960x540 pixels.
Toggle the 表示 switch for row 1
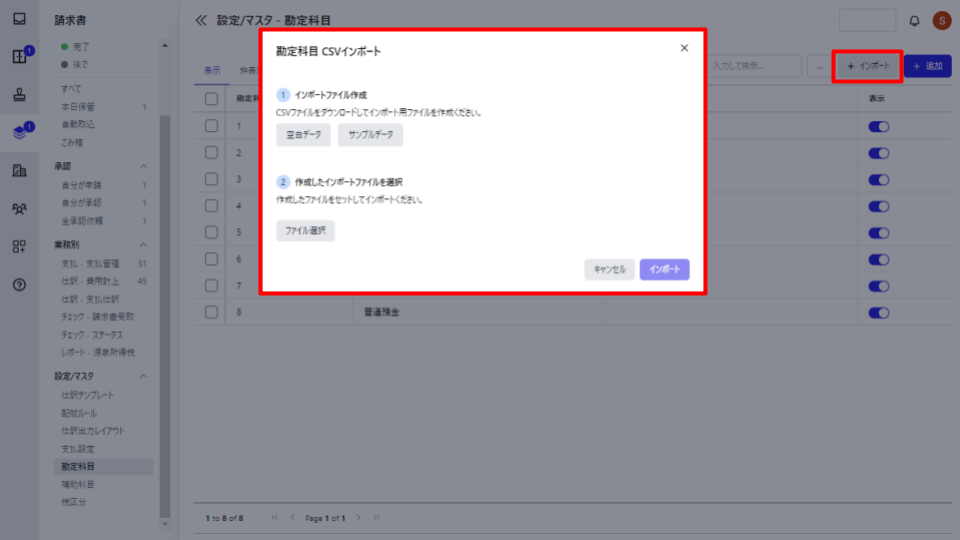tap(879, 127)
